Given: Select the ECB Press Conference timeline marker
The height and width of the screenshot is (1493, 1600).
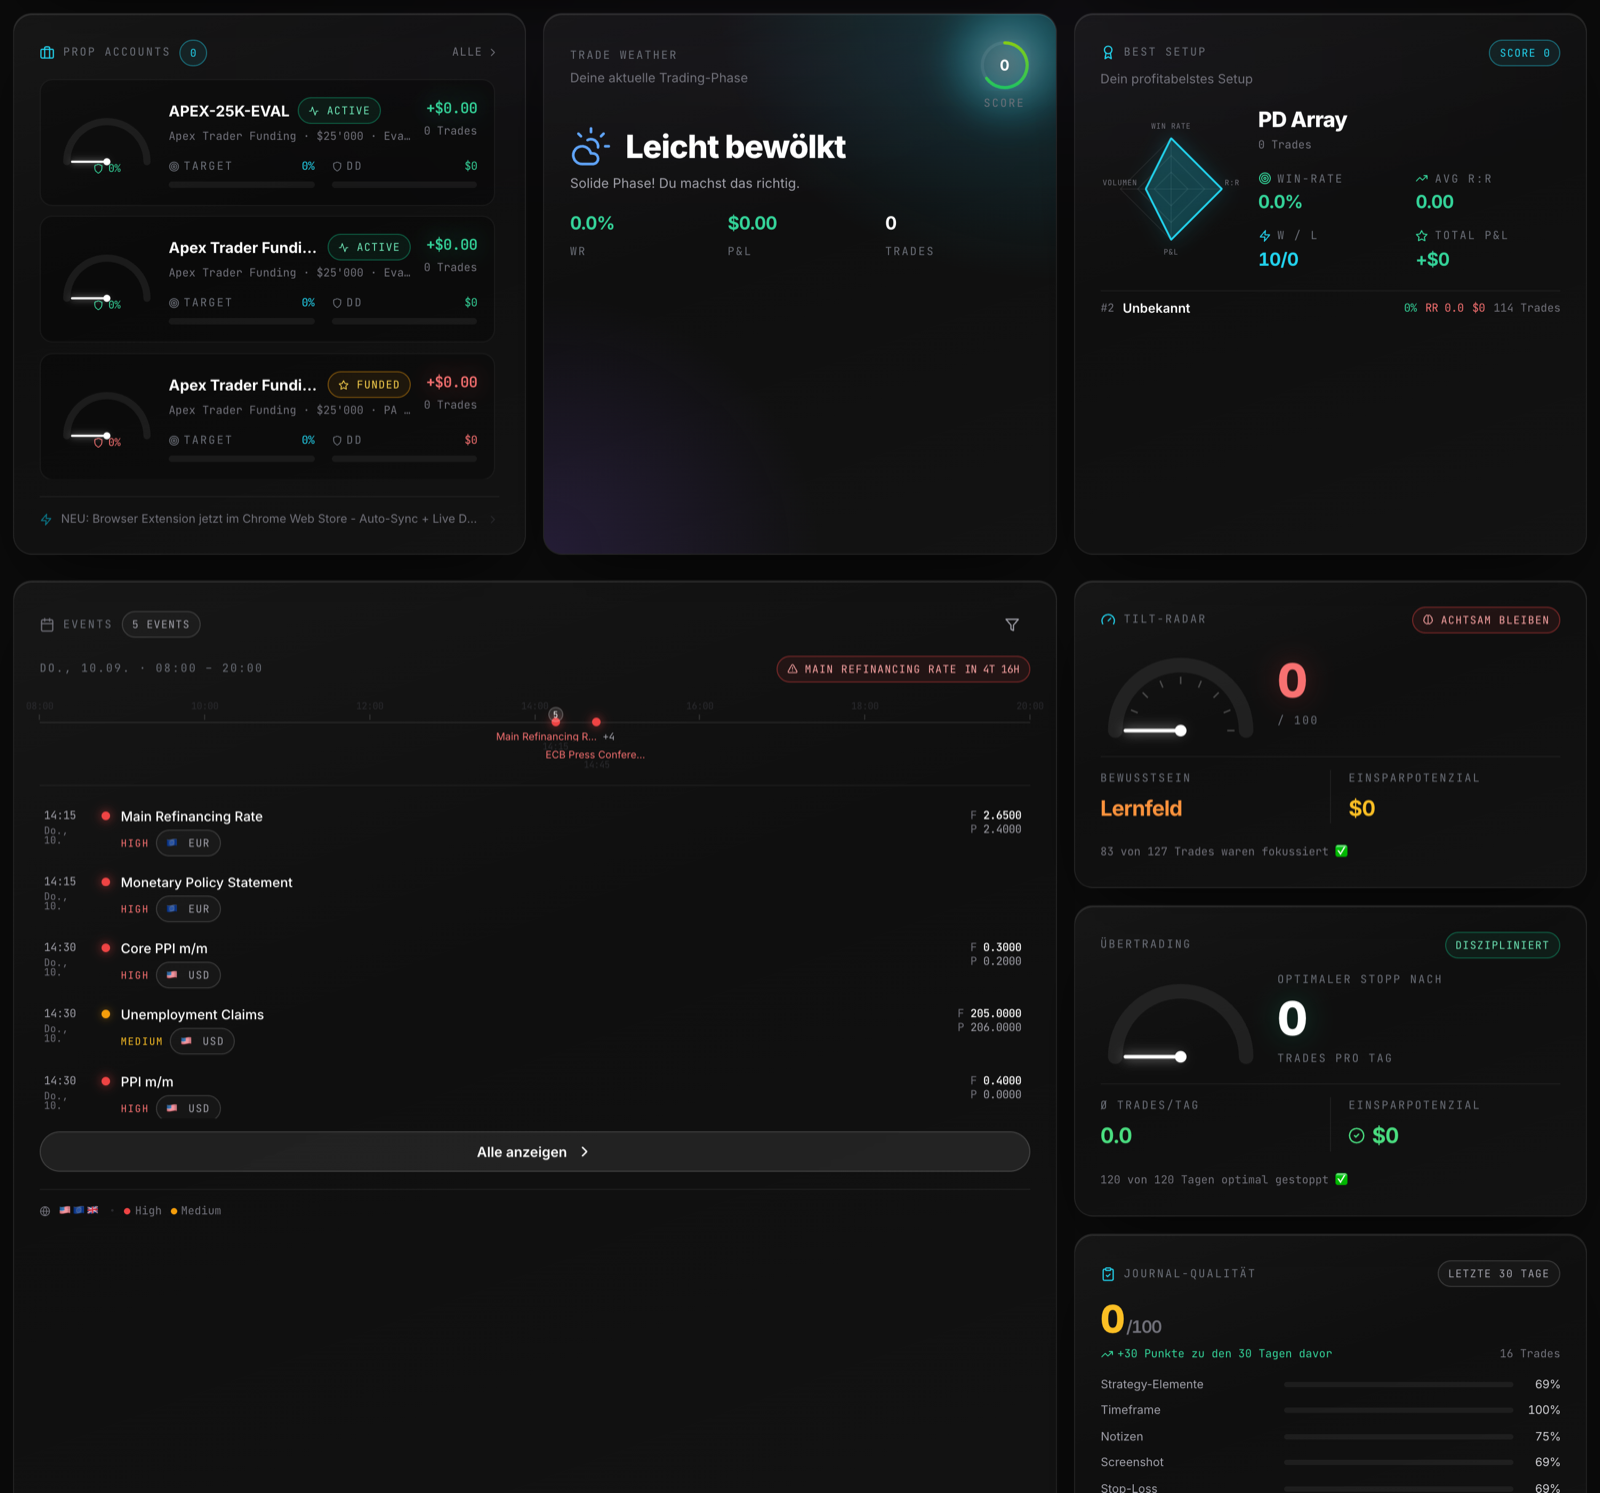Looking at the screenshot, I should [596, 722].
